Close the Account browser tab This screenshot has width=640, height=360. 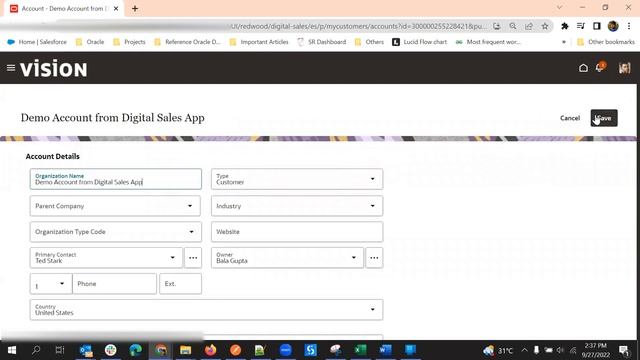(116, 8)
